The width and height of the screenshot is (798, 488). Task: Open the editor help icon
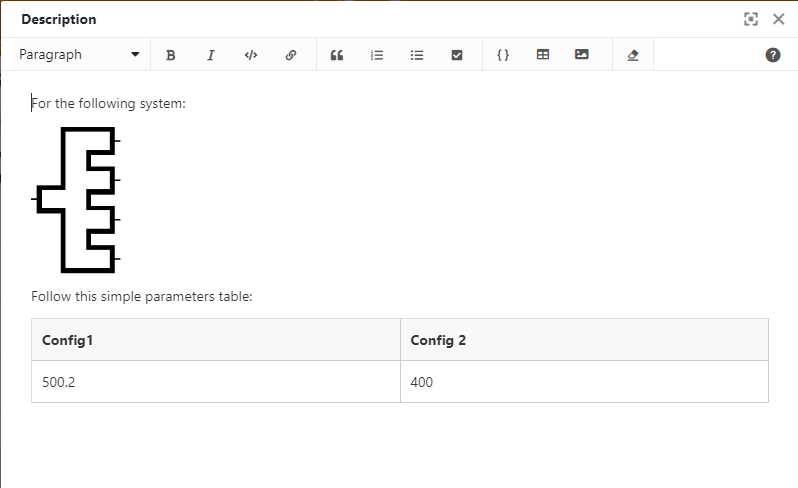[773, 55]
